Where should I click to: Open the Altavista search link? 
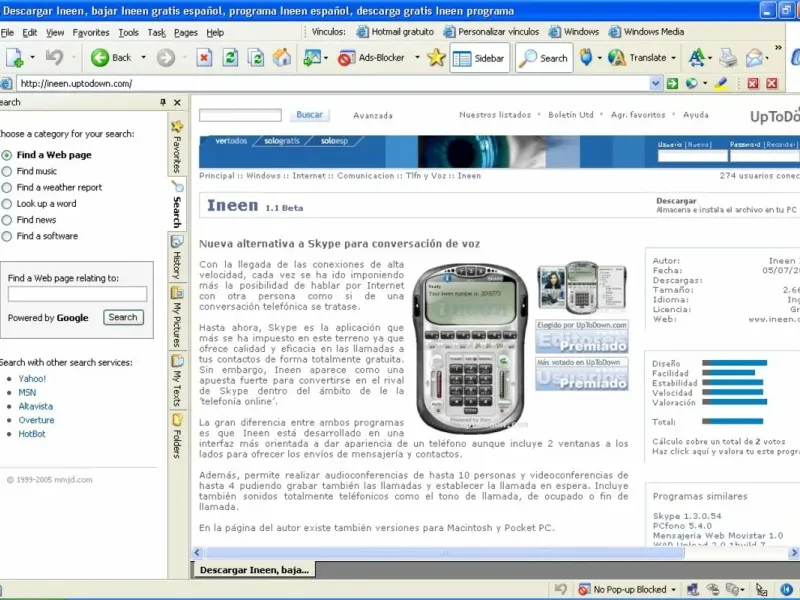pyautogui.click(x=36, y=407)
